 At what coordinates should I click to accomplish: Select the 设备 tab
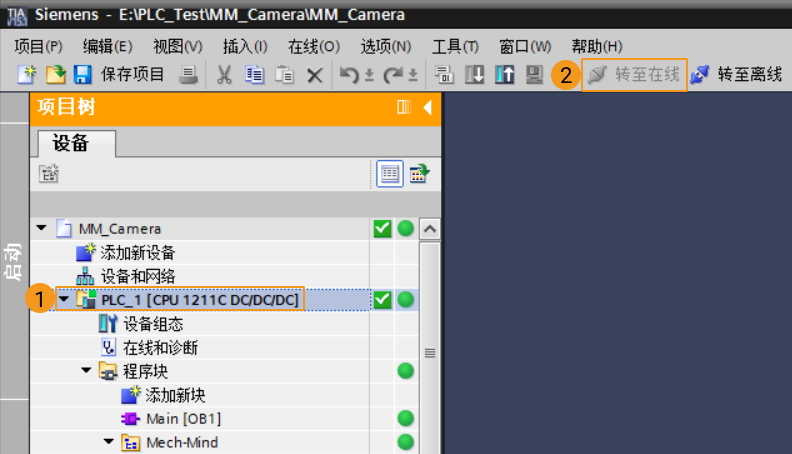76,143
